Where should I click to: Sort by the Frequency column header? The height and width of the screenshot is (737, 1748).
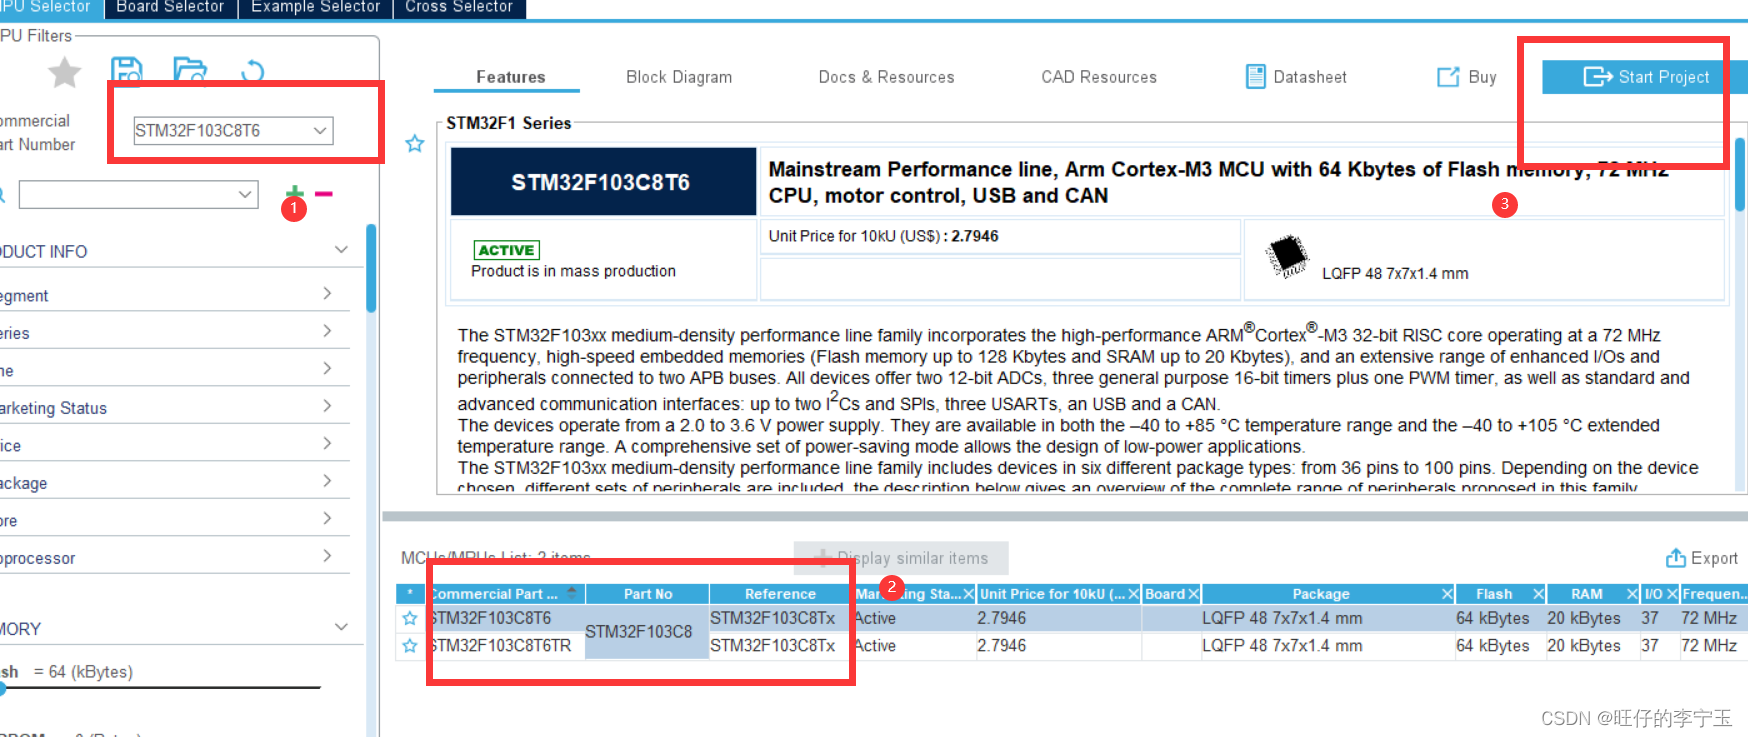(x=1714, y=594)
